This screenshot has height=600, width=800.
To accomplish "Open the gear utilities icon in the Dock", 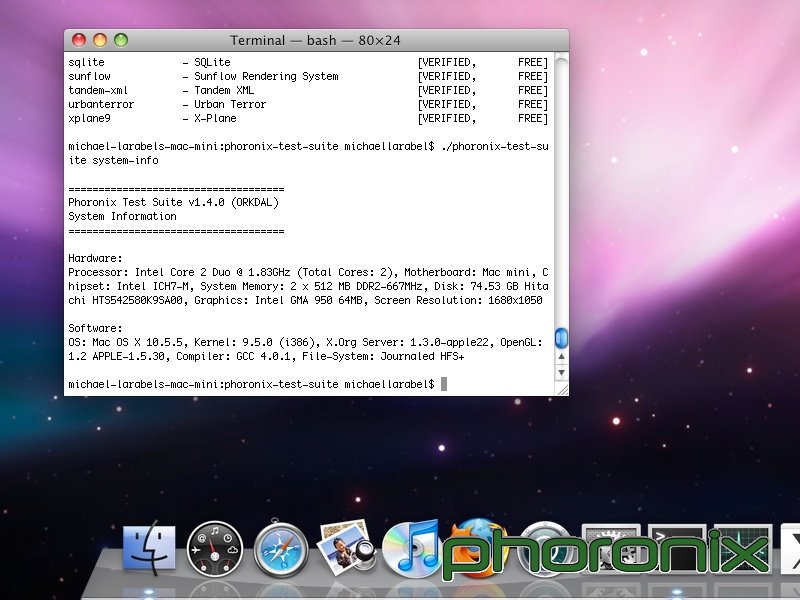I will click(x=610, y=548).
